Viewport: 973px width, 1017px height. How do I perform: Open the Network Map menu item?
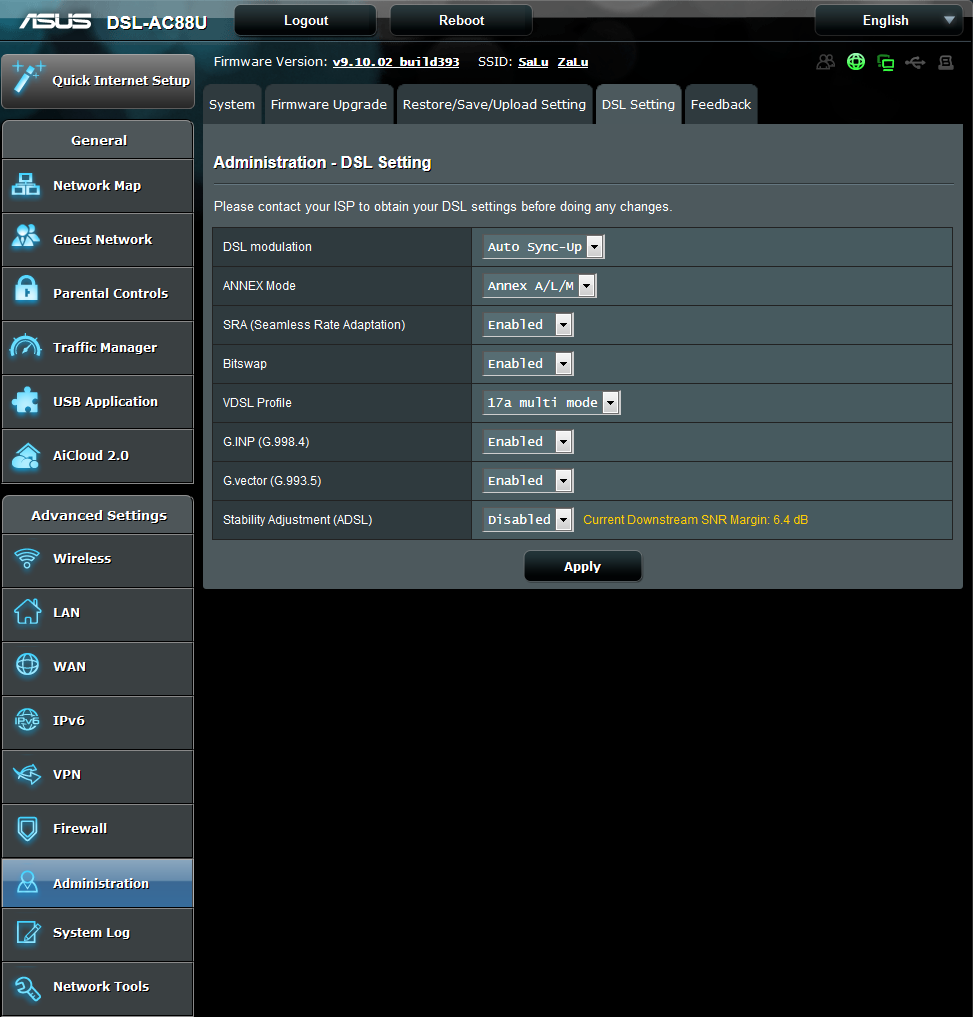point(97,185)
